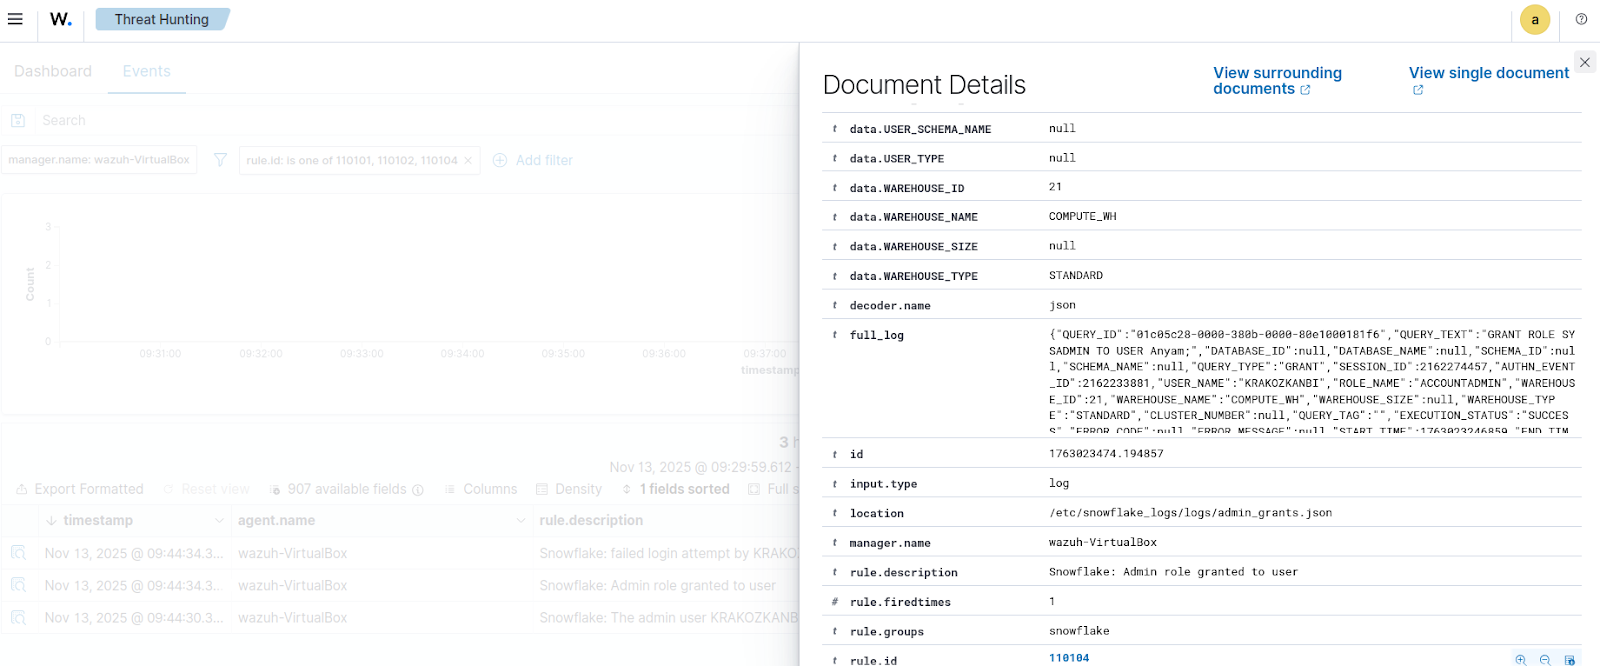The height and width of the screenshot is (666, 1600).
Task: Open the Columns selector
Action: [x=481, y=489]
